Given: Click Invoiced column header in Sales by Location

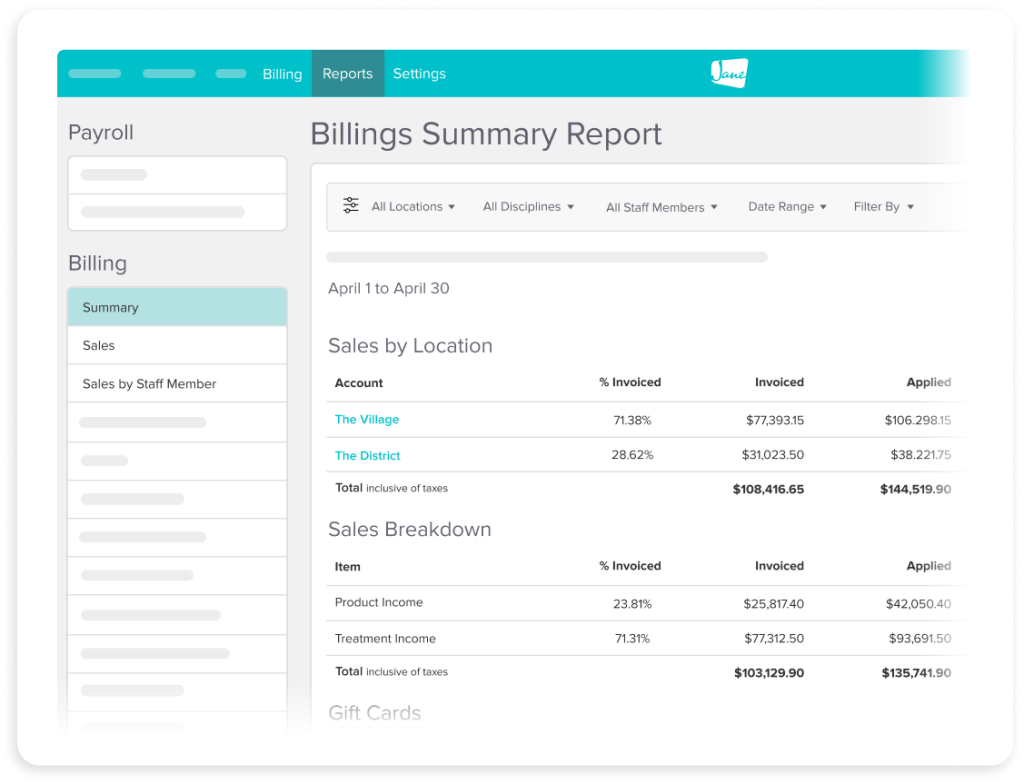Looking at the screenshot, I should [x=779, y=382].
